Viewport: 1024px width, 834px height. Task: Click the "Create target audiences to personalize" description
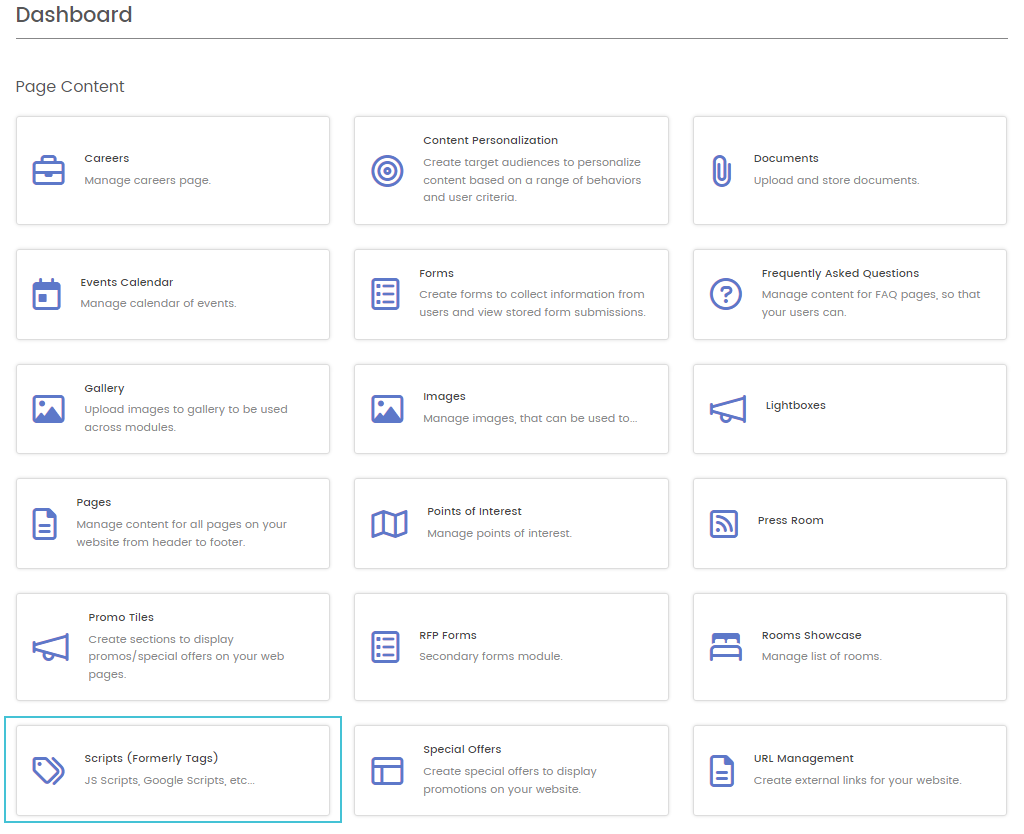point(532,180)
